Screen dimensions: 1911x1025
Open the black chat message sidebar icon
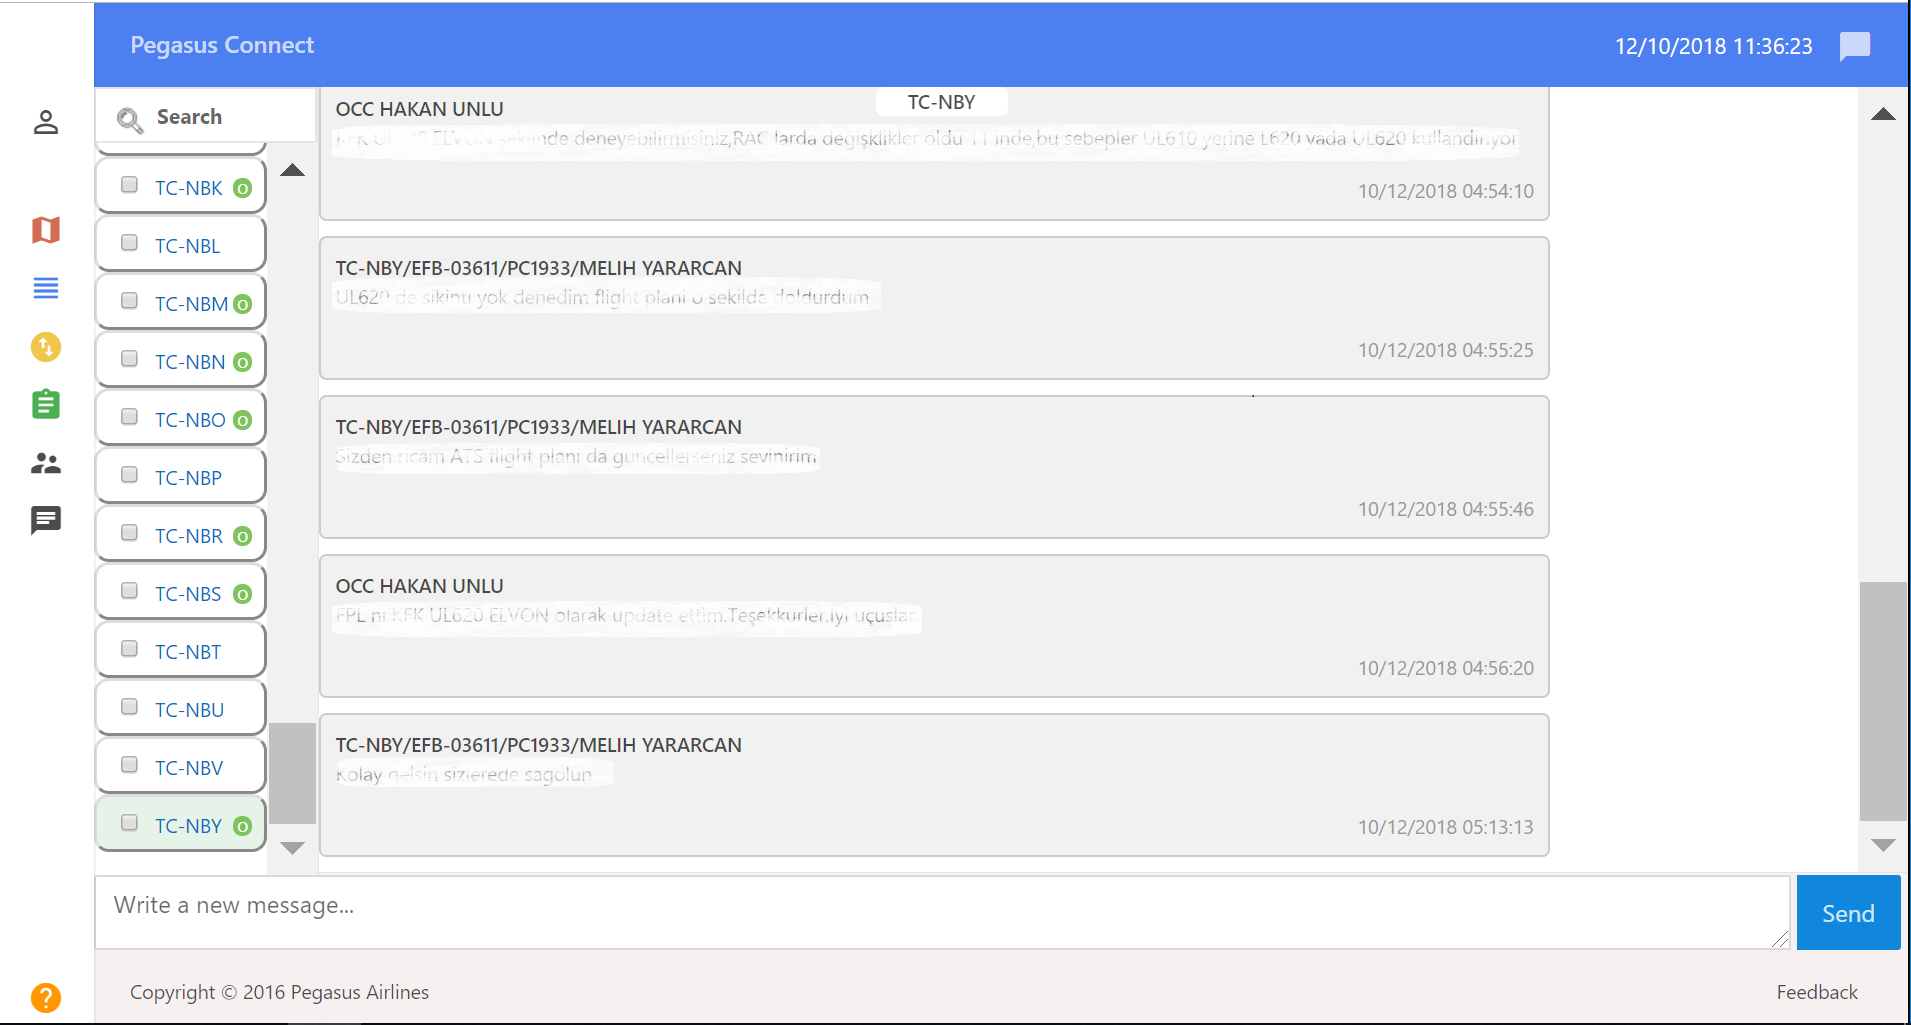coord(46,520)
